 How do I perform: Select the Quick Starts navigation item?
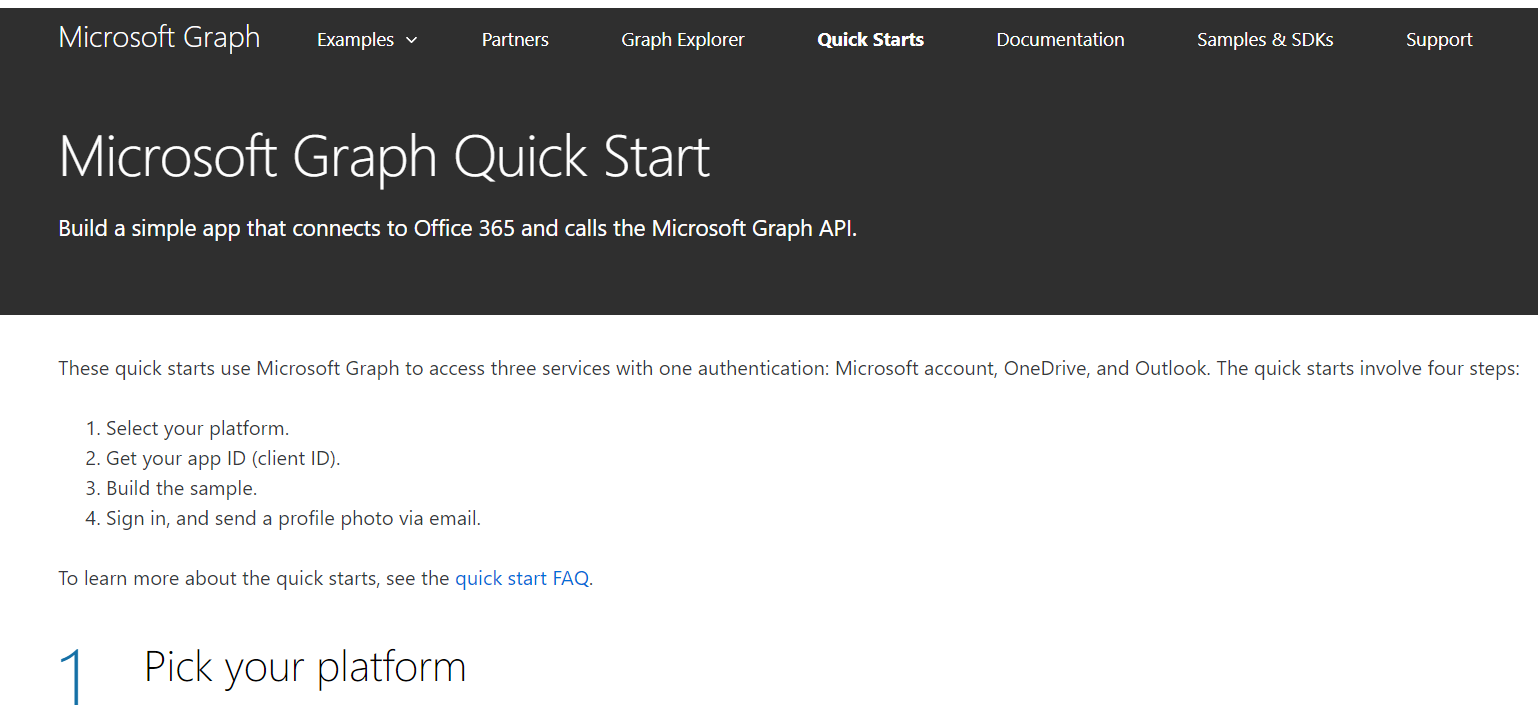tap(870, 40)
